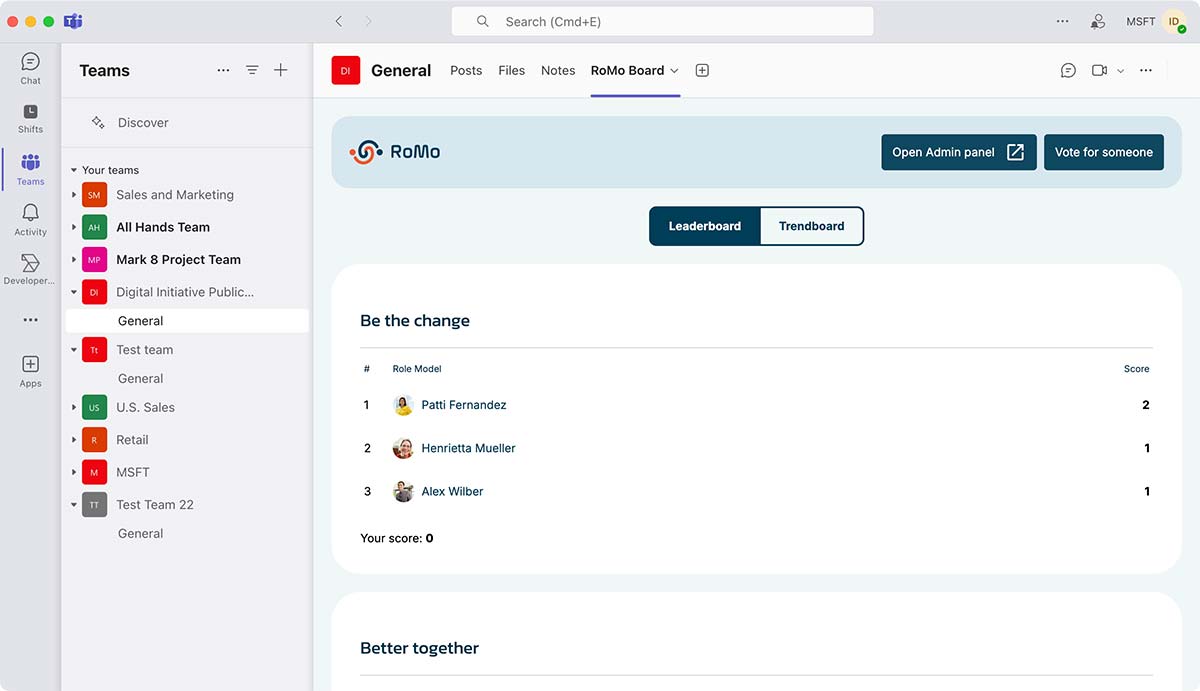Add a tab with the plus icon

click(x=702, y=70)
